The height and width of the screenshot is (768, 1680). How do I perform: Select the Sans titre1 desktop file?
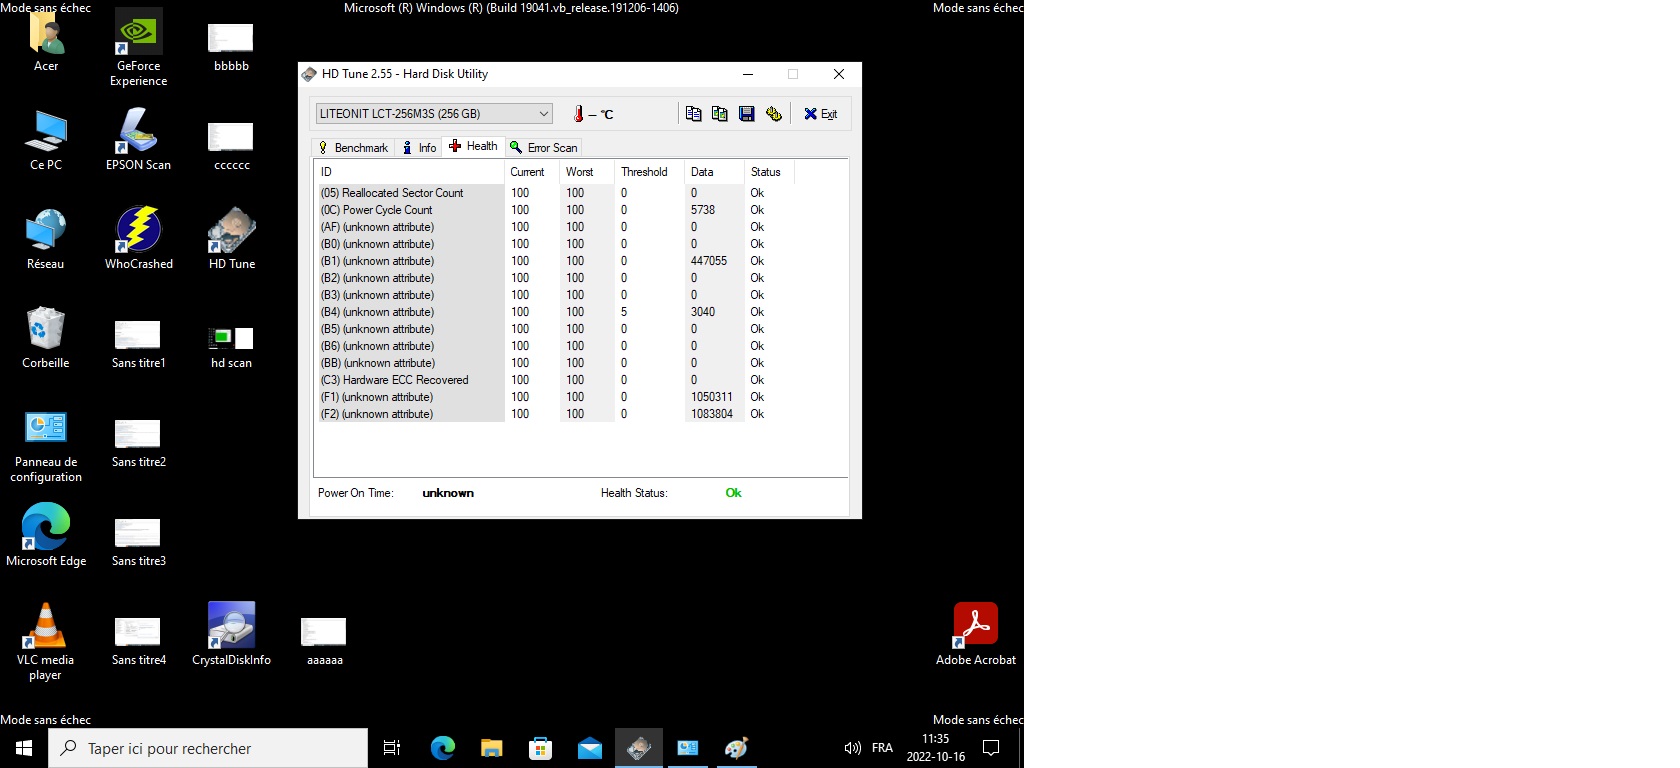(138, 344)
